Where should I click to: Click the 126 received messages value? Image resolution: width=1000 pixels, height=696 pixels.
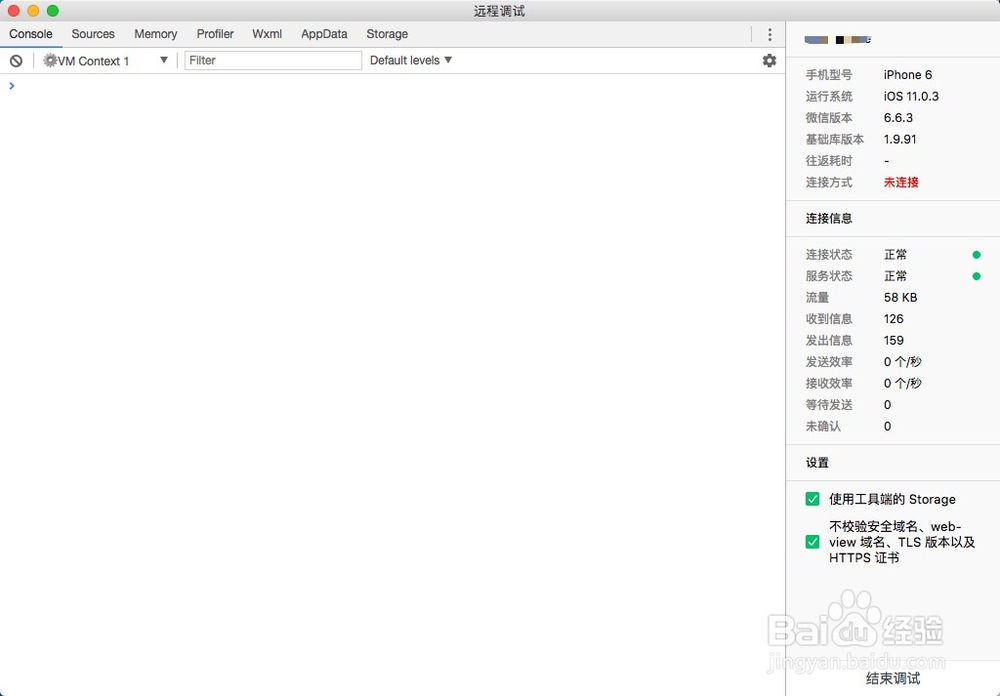893,319
